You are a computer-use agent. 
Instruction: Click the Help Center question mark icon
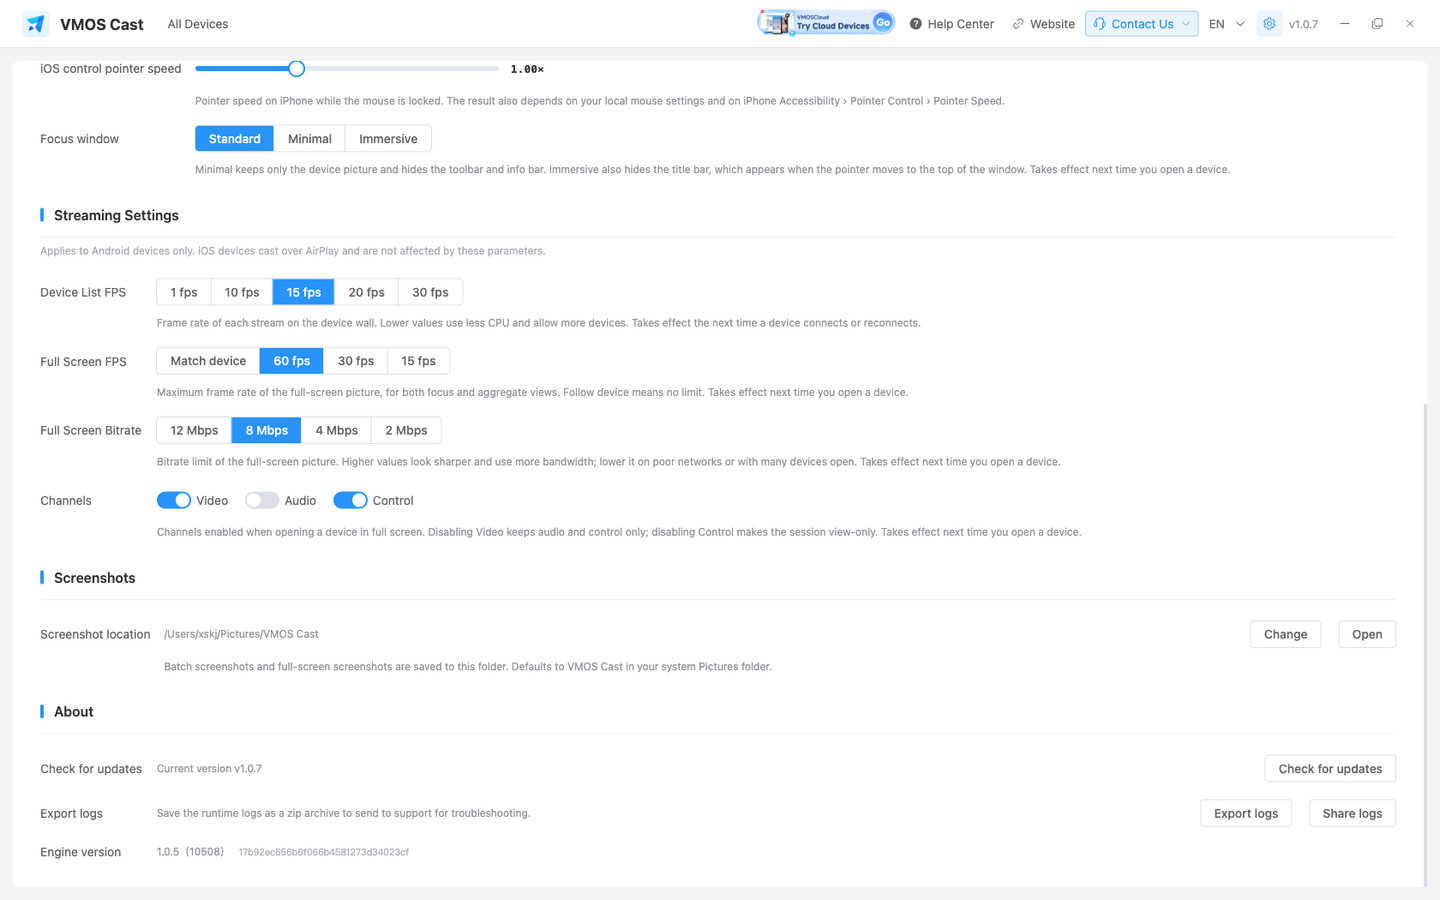pyautogui.click(x=915, y=24)
